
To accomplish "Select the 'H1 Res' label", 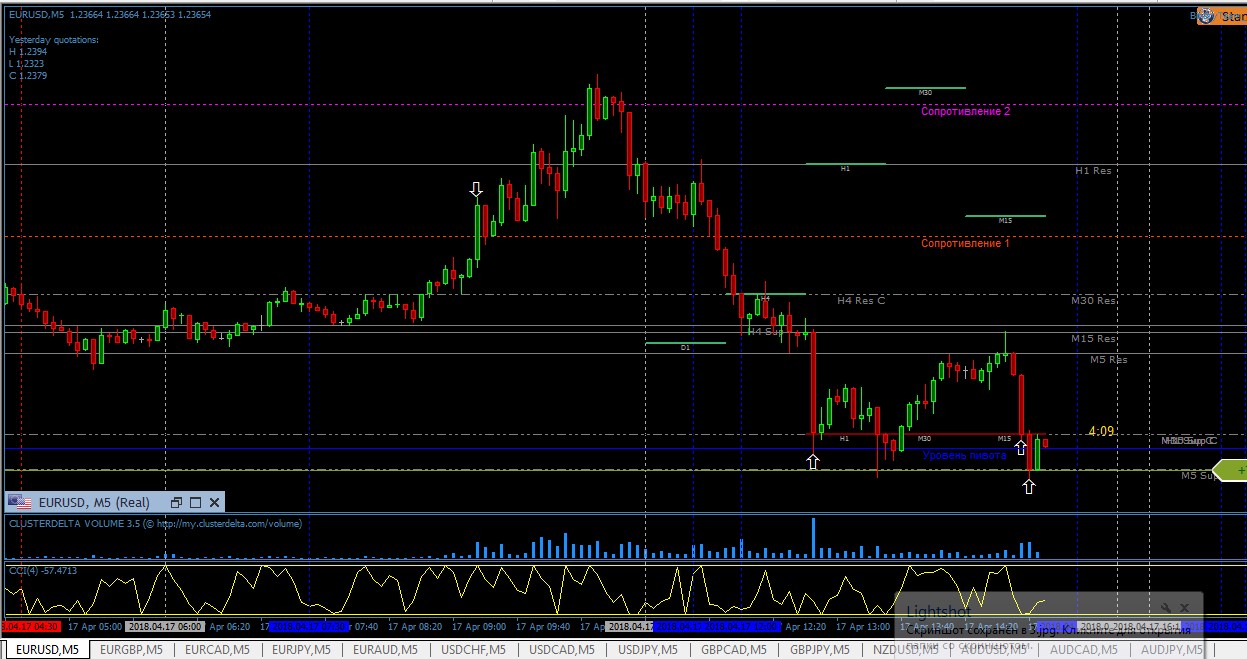I will [1093, 171].
